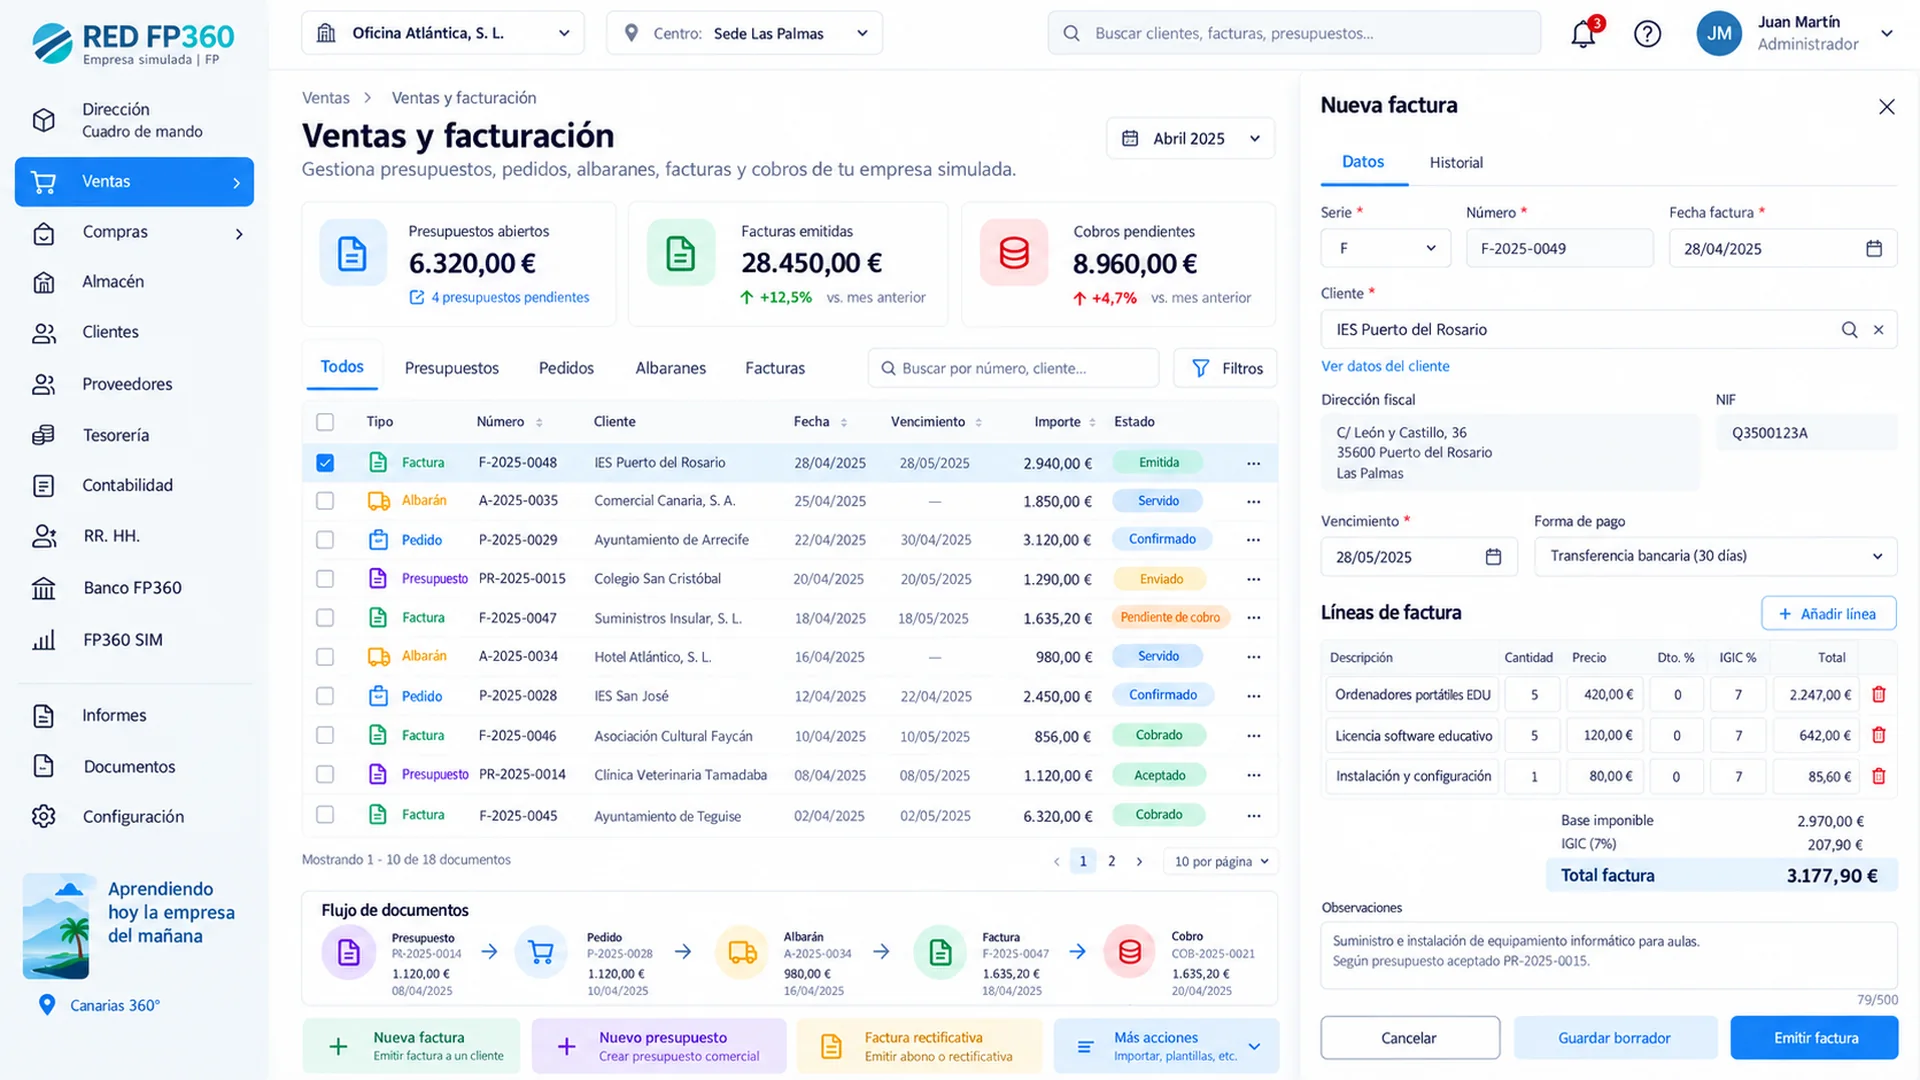Click Emitir factura button

click(x=1815, y=1038)
